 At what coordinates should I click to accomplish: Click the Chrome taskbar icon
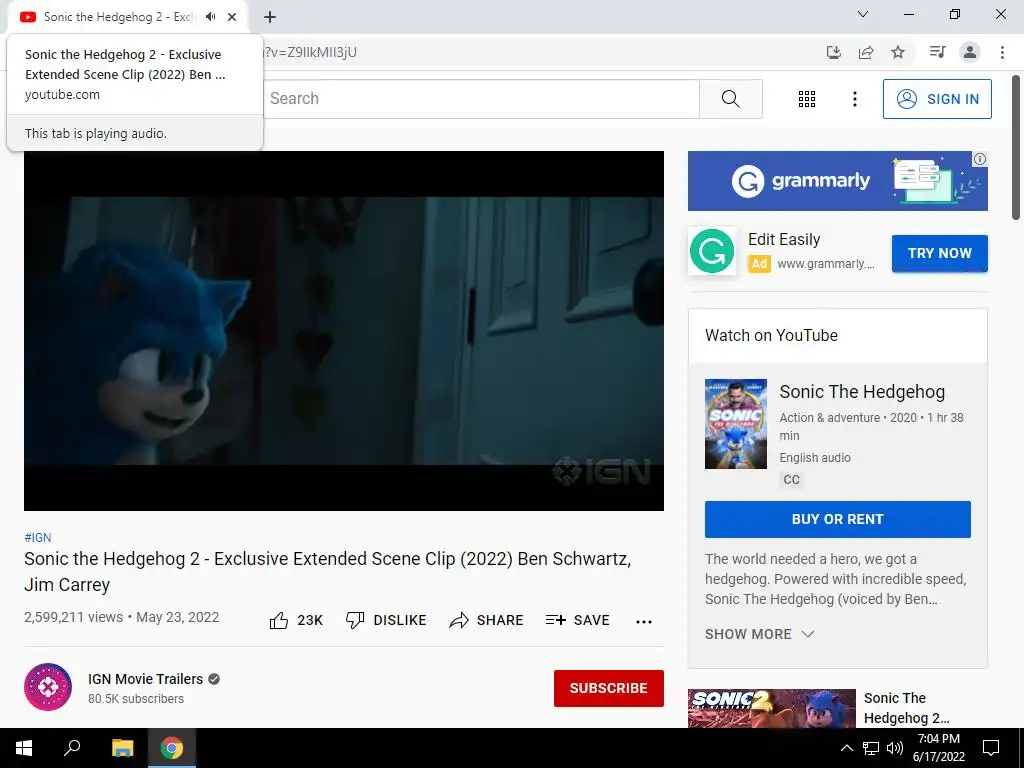point(172,748)
